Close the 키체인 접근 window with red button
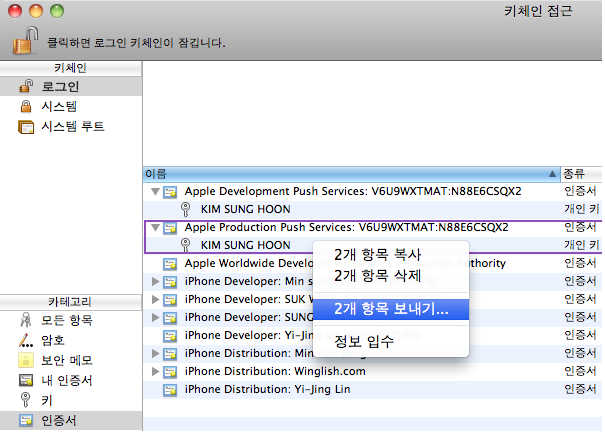Screen dimensions: 605x432 click(15, 11)
